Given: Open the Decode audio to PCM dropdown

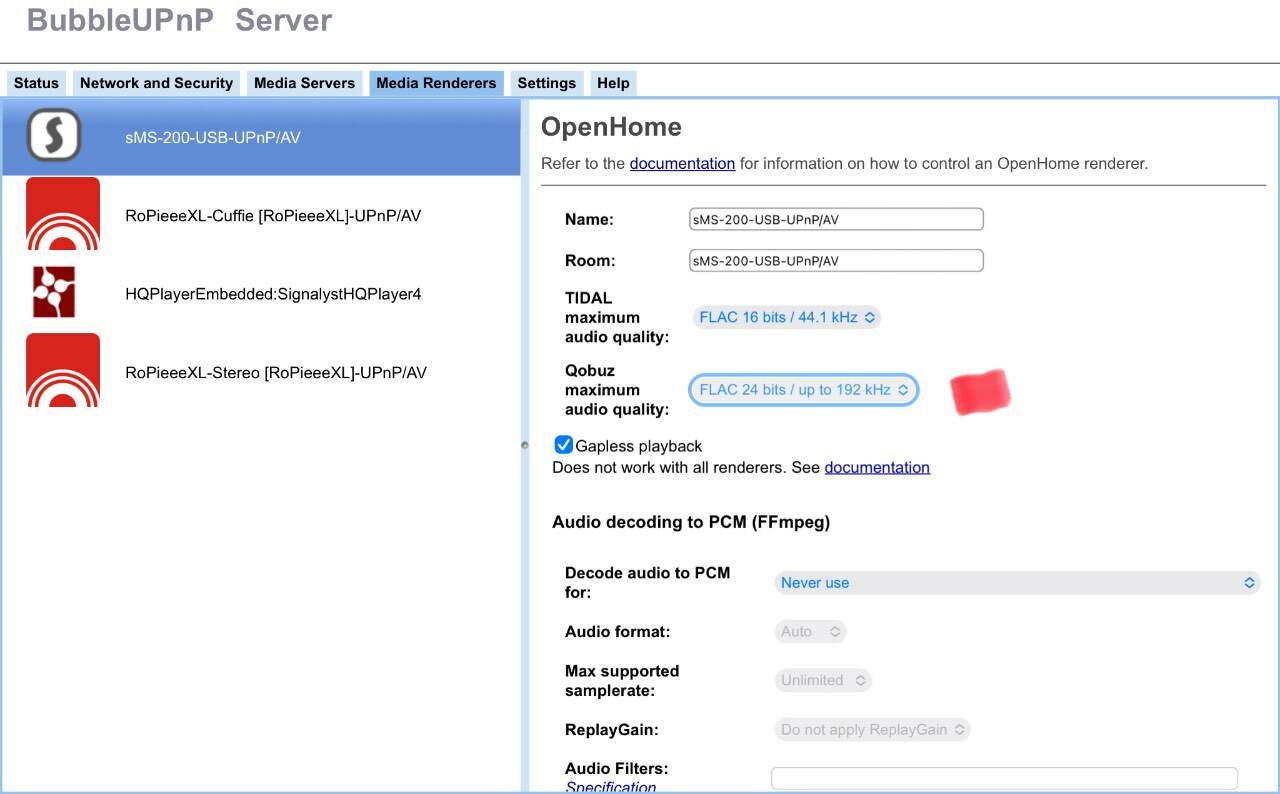Looking at the screenshot, I should pyautogui.click(x=1017, y=582).
